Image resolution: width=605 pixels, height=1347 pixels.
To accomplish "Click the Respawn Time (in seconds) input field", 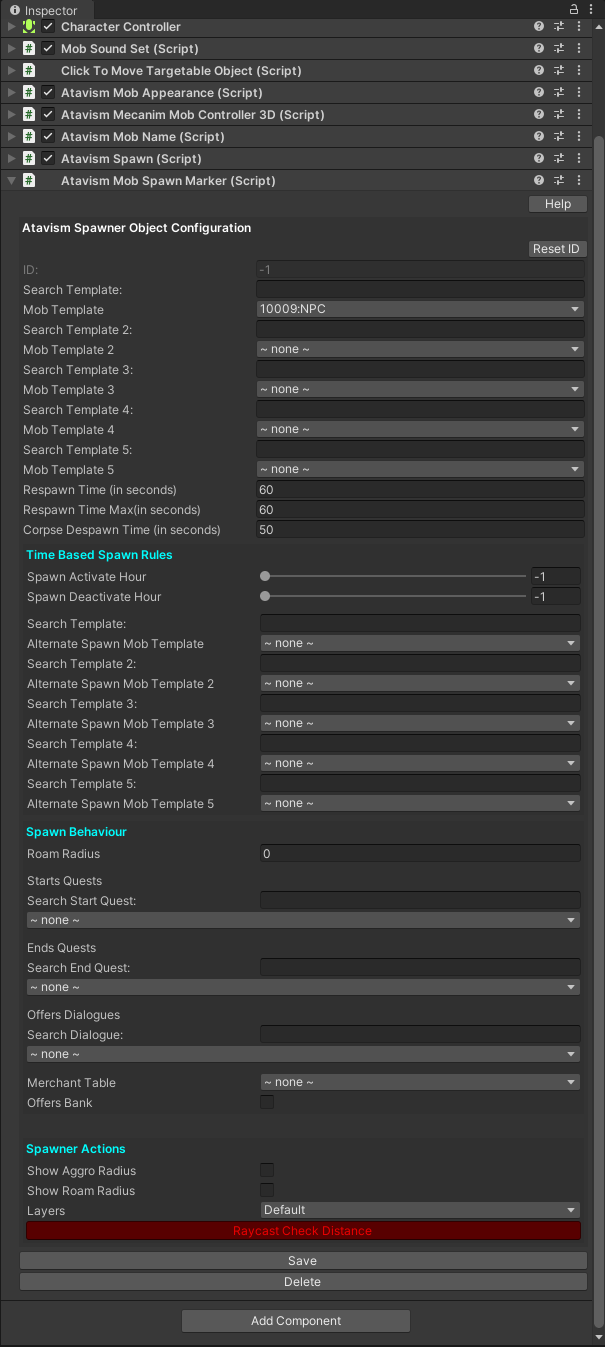I will (420, 490).
